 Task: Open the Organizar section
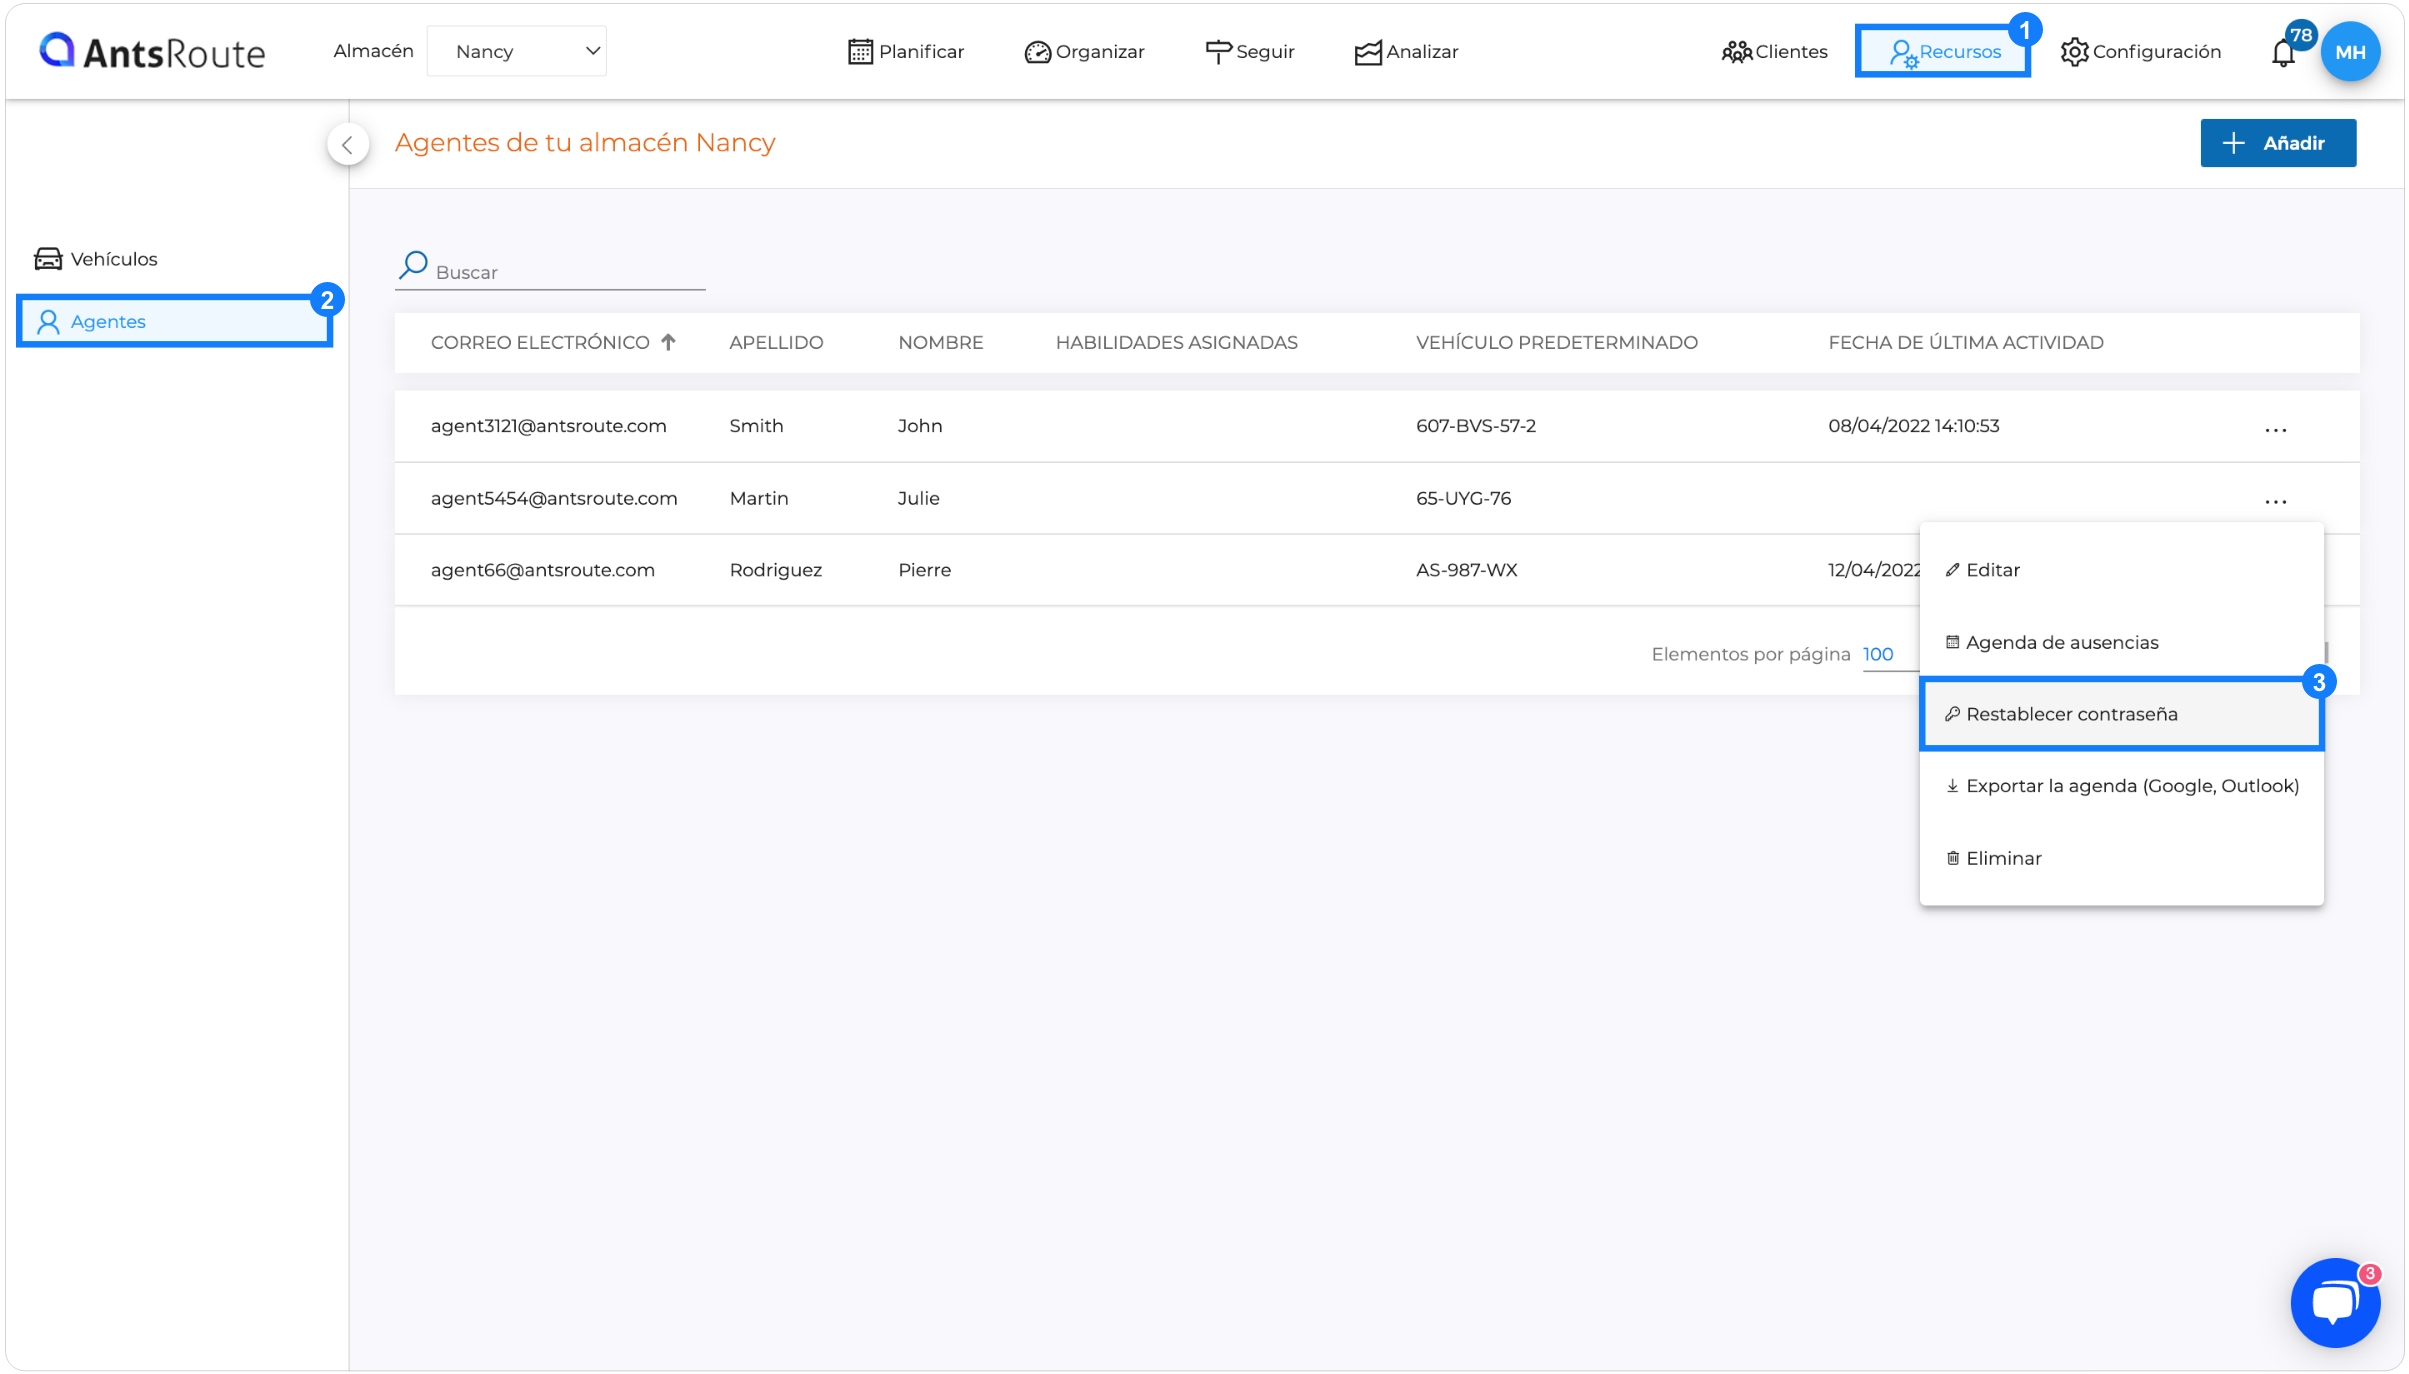(x=1084, y=51)
